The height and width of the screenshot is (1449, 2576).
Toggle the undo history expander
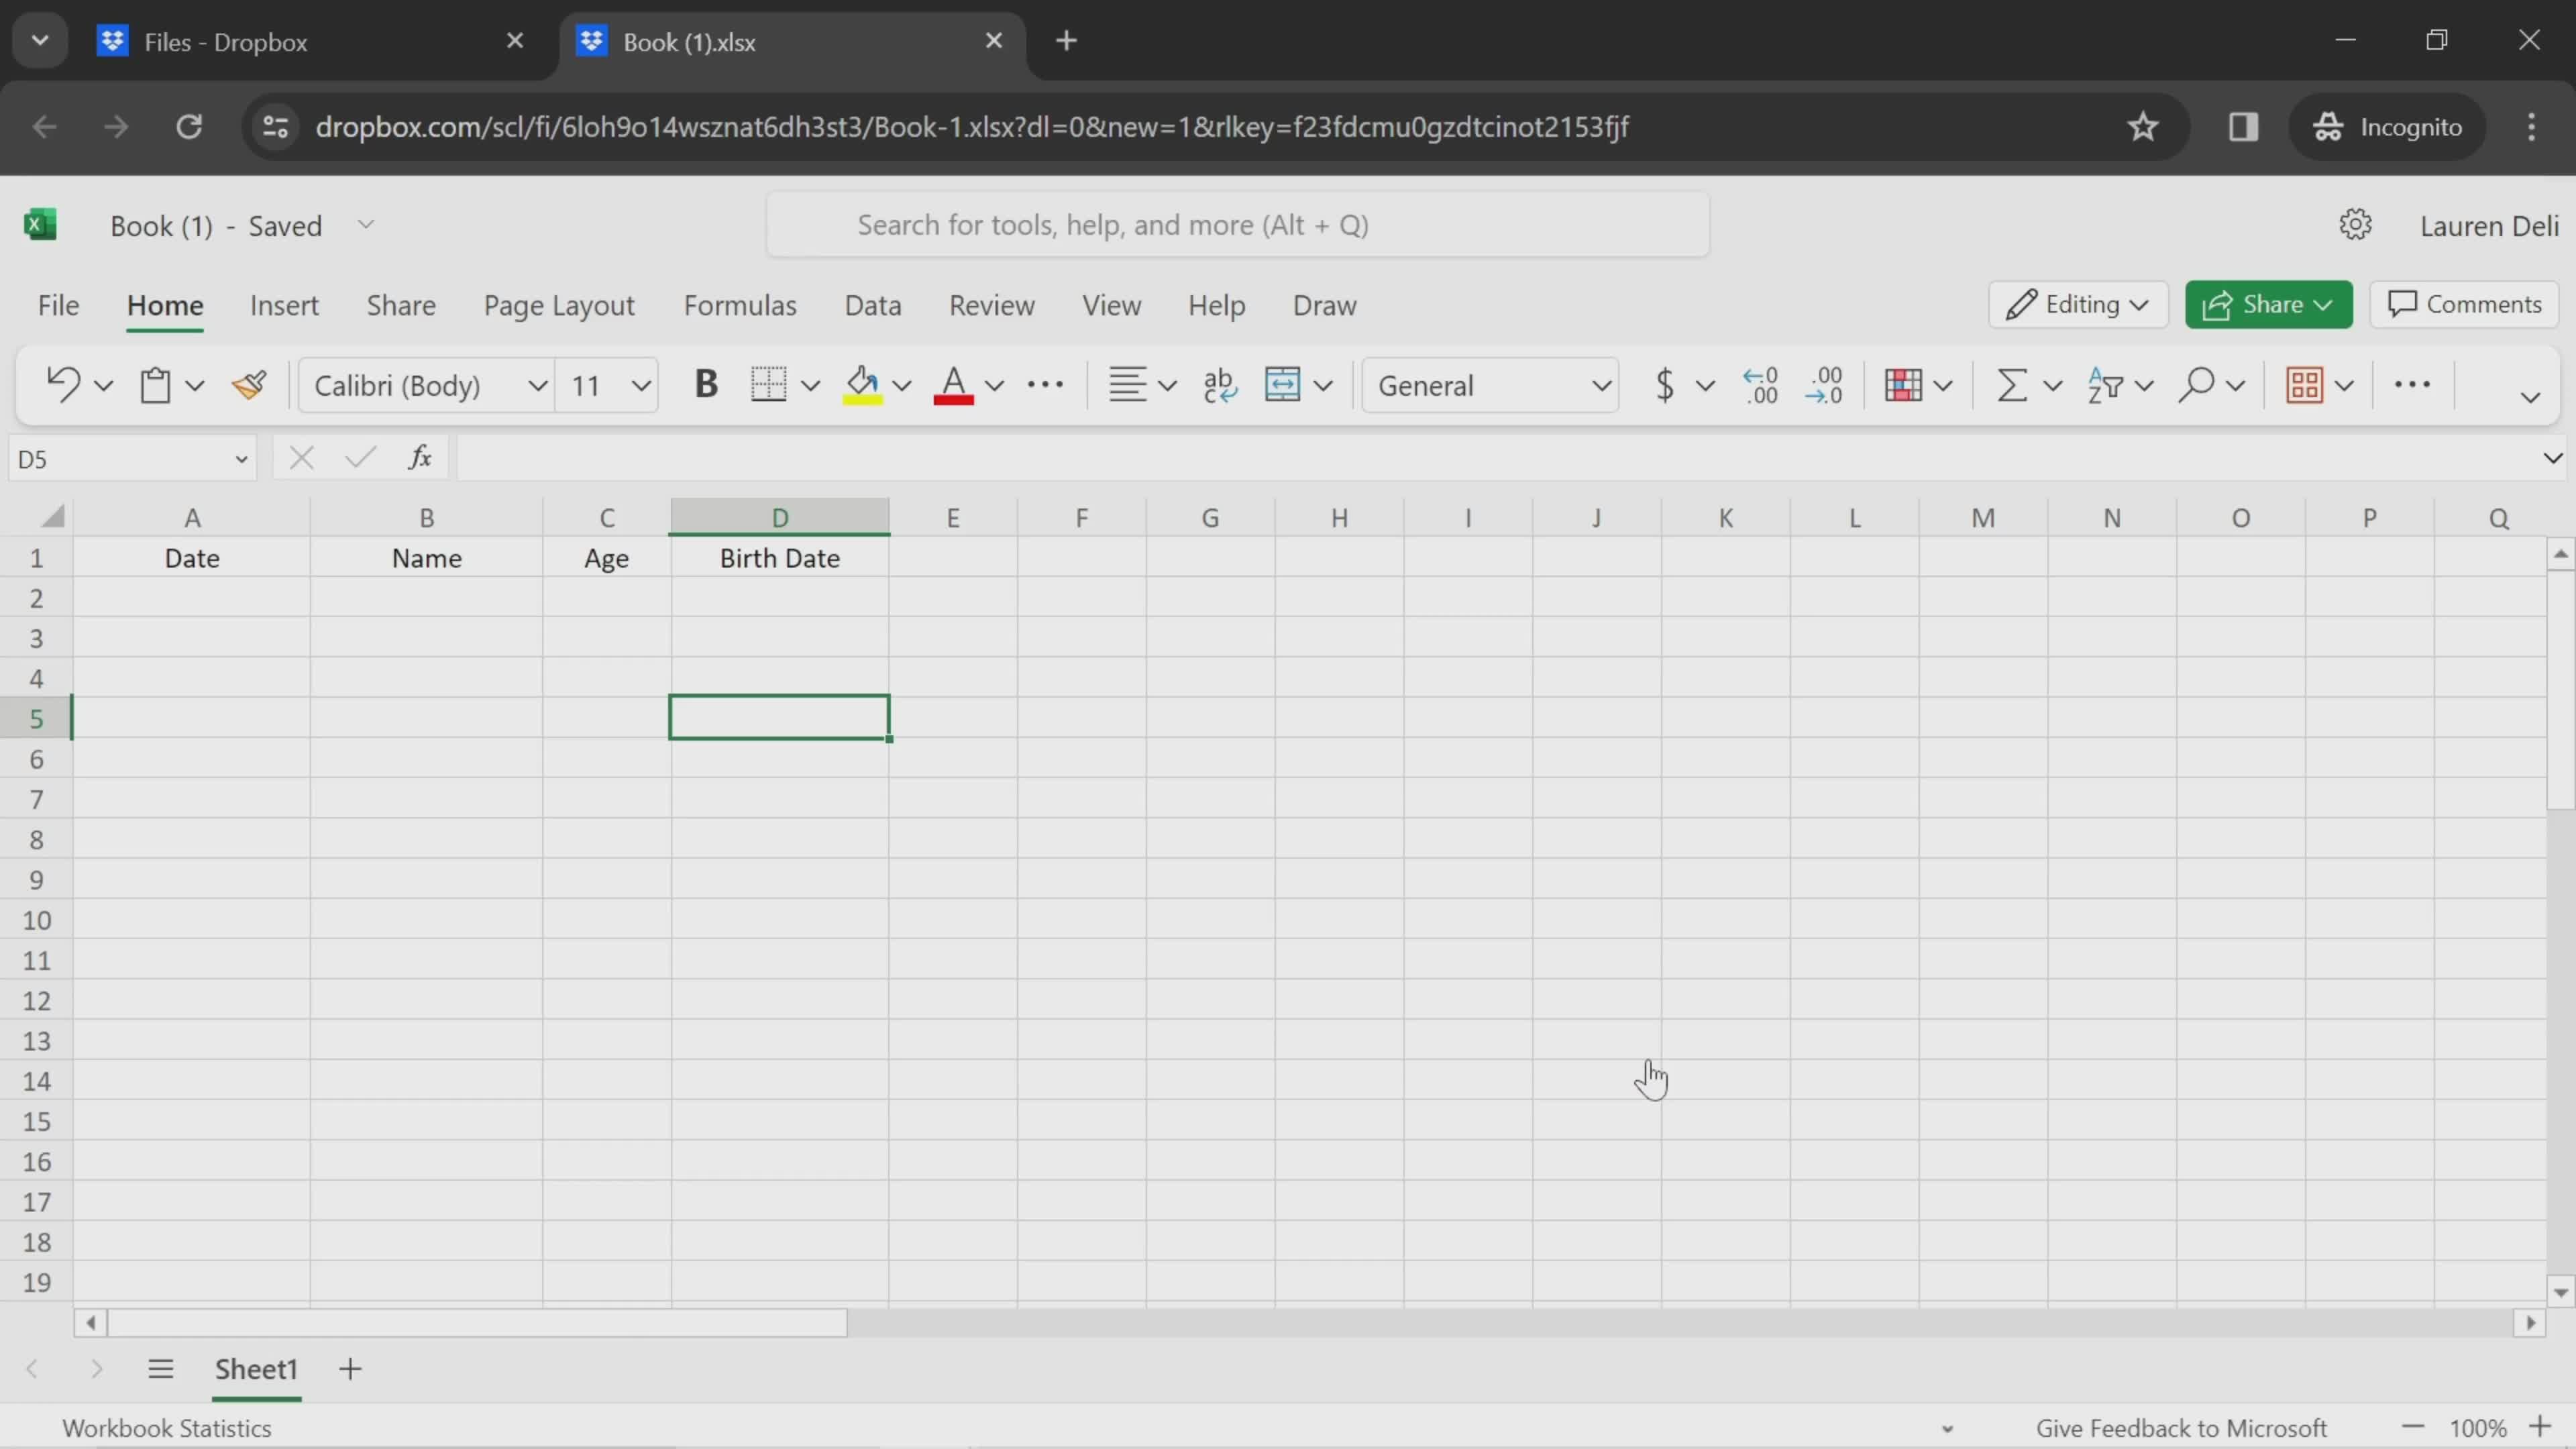point(101,386)
